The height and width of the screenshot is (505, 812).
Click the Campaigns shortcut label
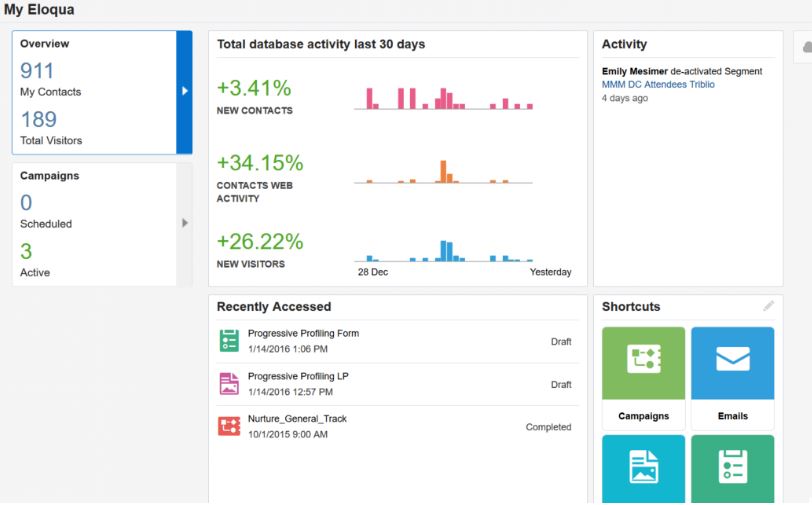643,416
